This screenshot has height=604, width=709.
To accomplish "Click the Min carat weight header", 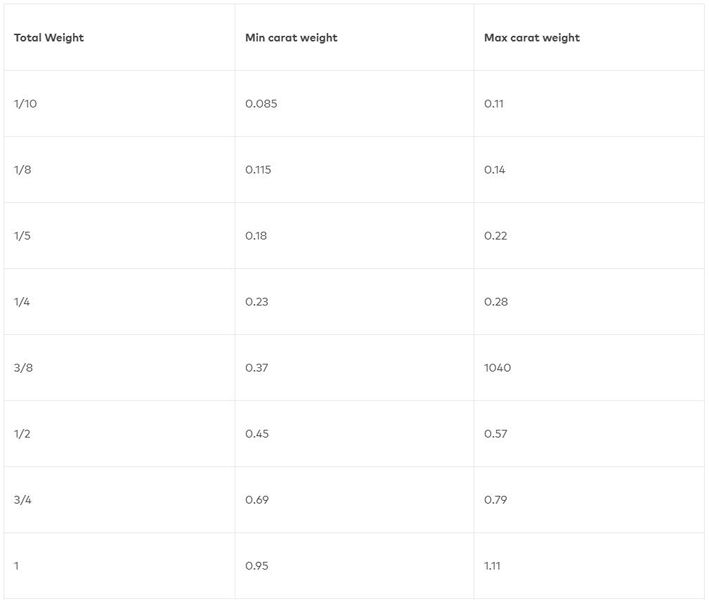I will (291, 38).
